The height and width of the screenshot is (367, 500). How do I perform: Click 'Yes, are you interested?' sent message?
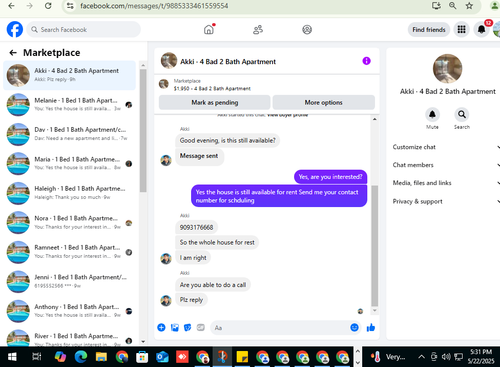330,177
